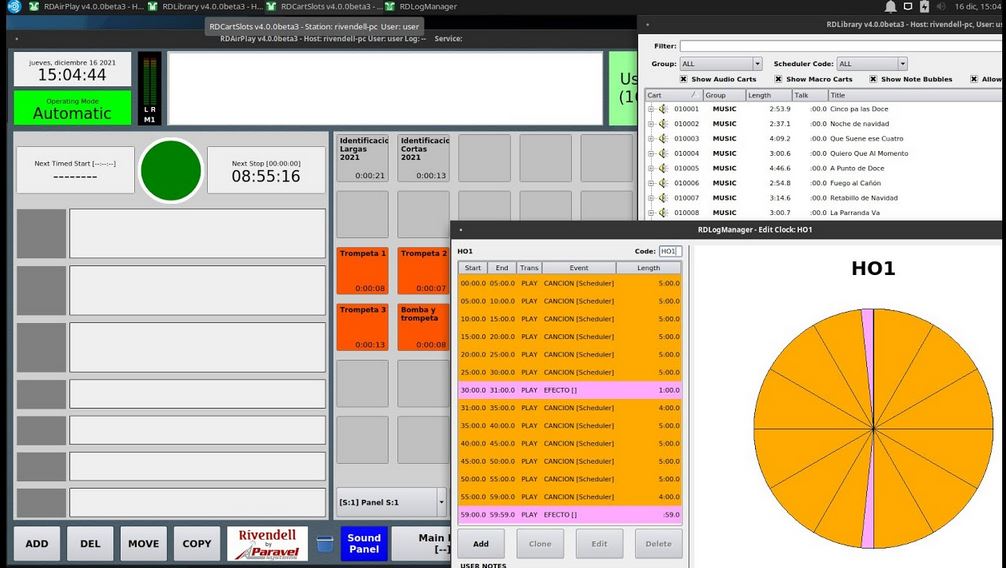Toggle the Allow checkbox in RDLibrary
Screen dimensions: 1006x568
tap(974, 79)
